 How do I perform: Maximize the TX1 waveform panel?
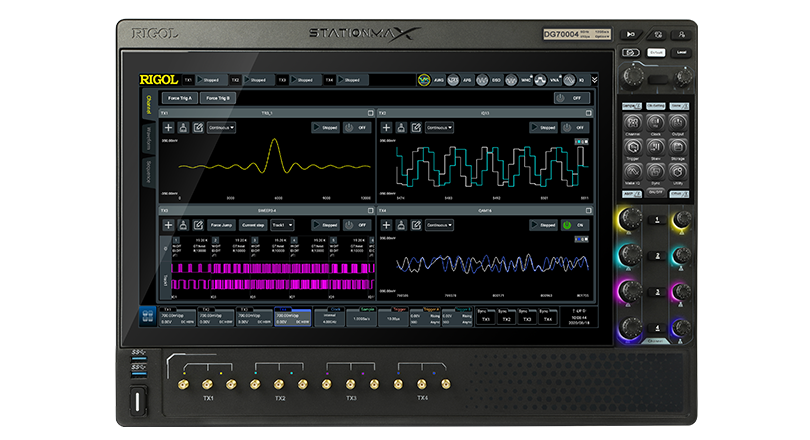[368, 114]
